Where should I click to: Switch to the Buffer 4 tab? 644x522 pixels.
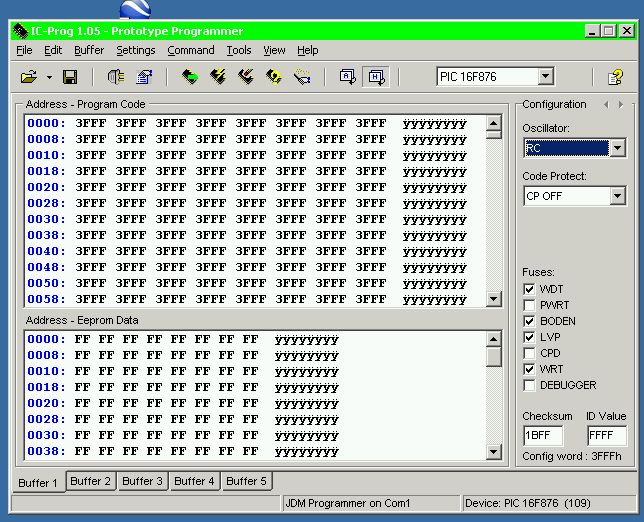click(194, 481)
